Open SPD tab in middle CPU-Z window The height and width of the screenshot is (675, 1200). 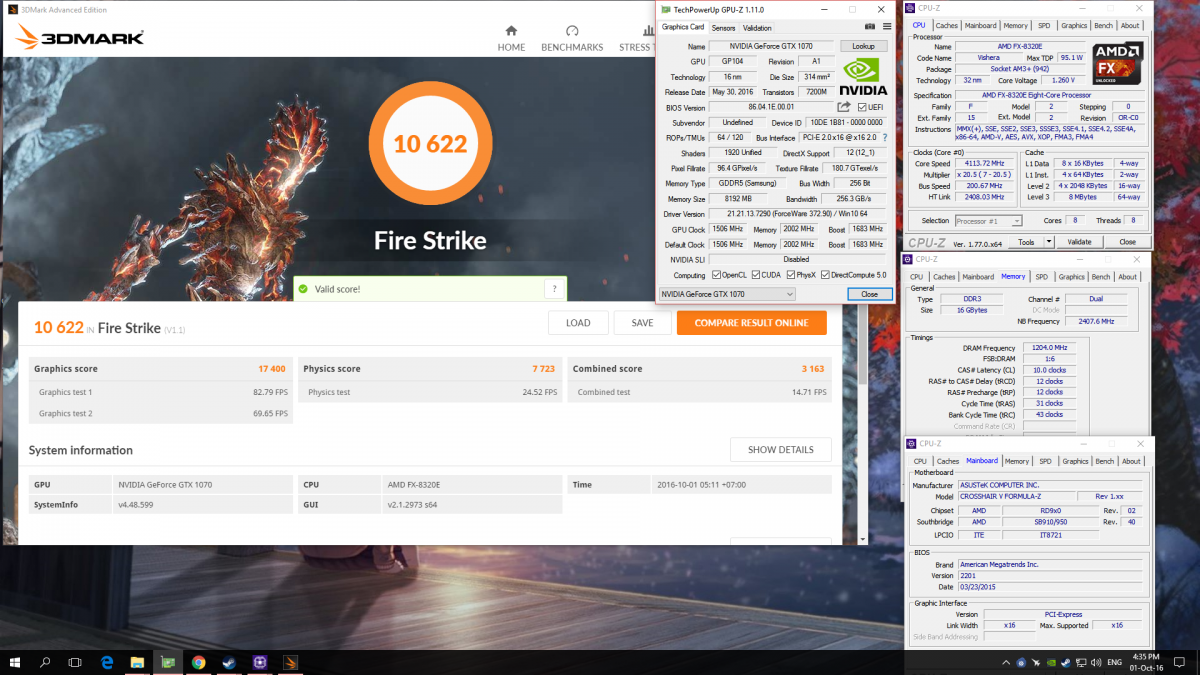tap(1042, 277)
